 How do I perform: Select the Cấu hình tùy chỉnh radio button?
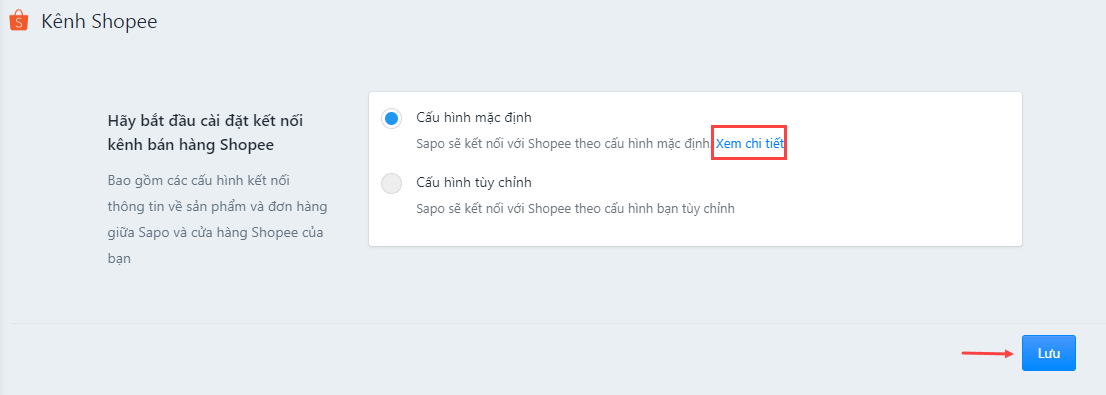click(x=391, y=183)
